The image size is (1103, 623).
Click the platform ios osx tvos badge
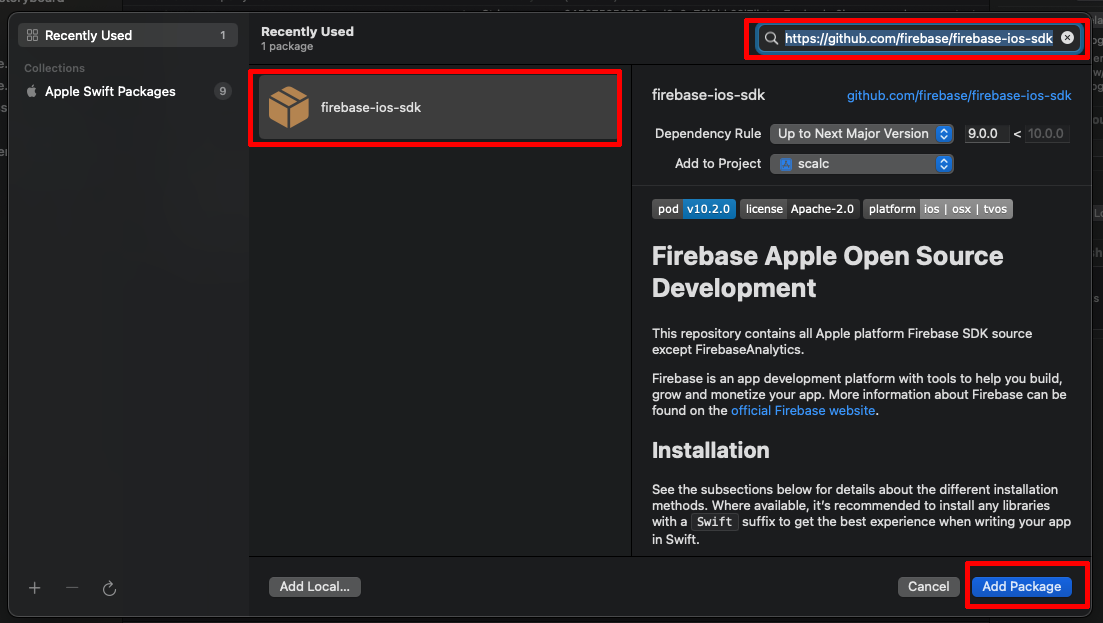(938, 209)
